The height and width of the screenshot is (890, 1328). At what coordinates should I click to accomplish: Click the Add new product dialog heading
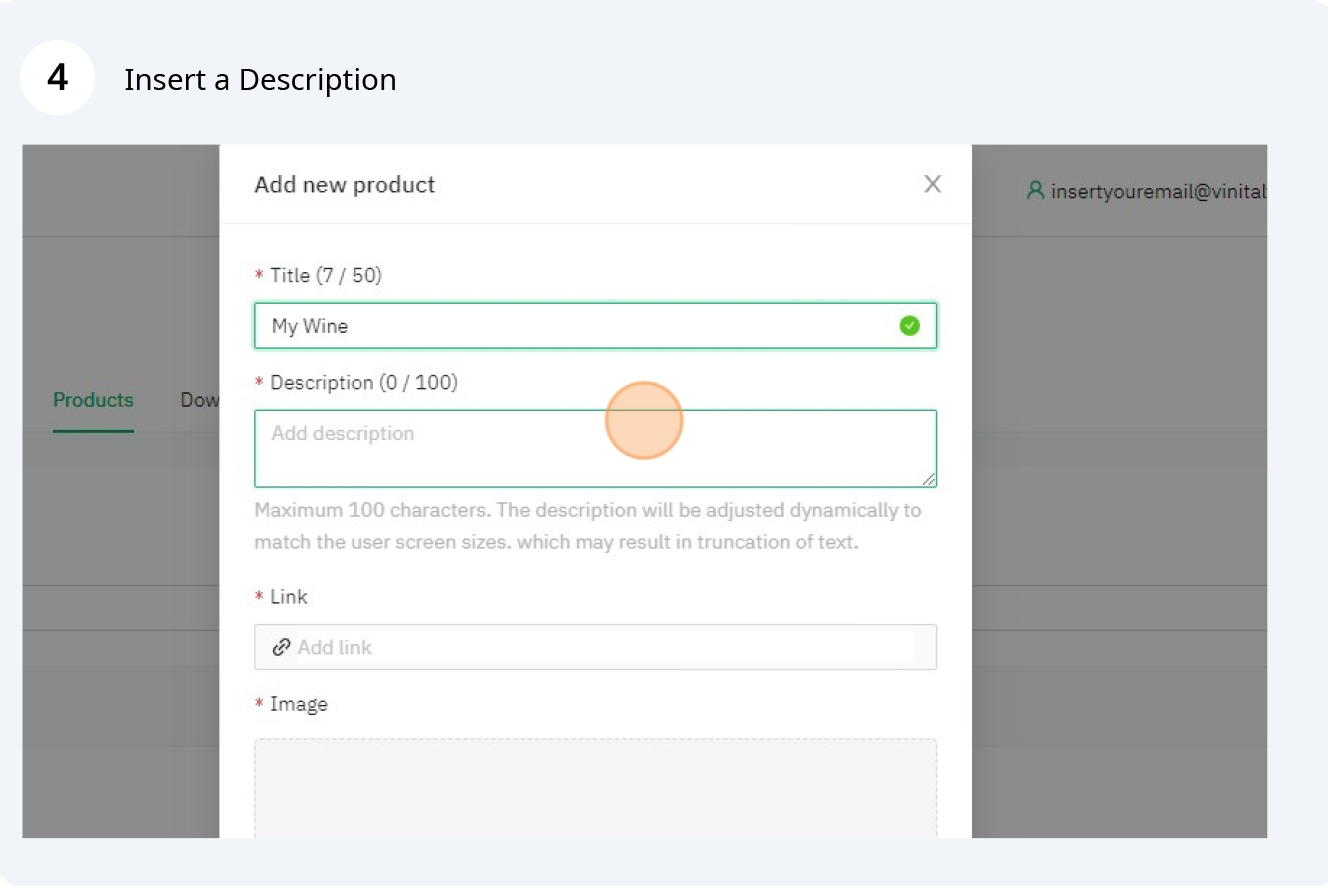(x=345, y=185)
